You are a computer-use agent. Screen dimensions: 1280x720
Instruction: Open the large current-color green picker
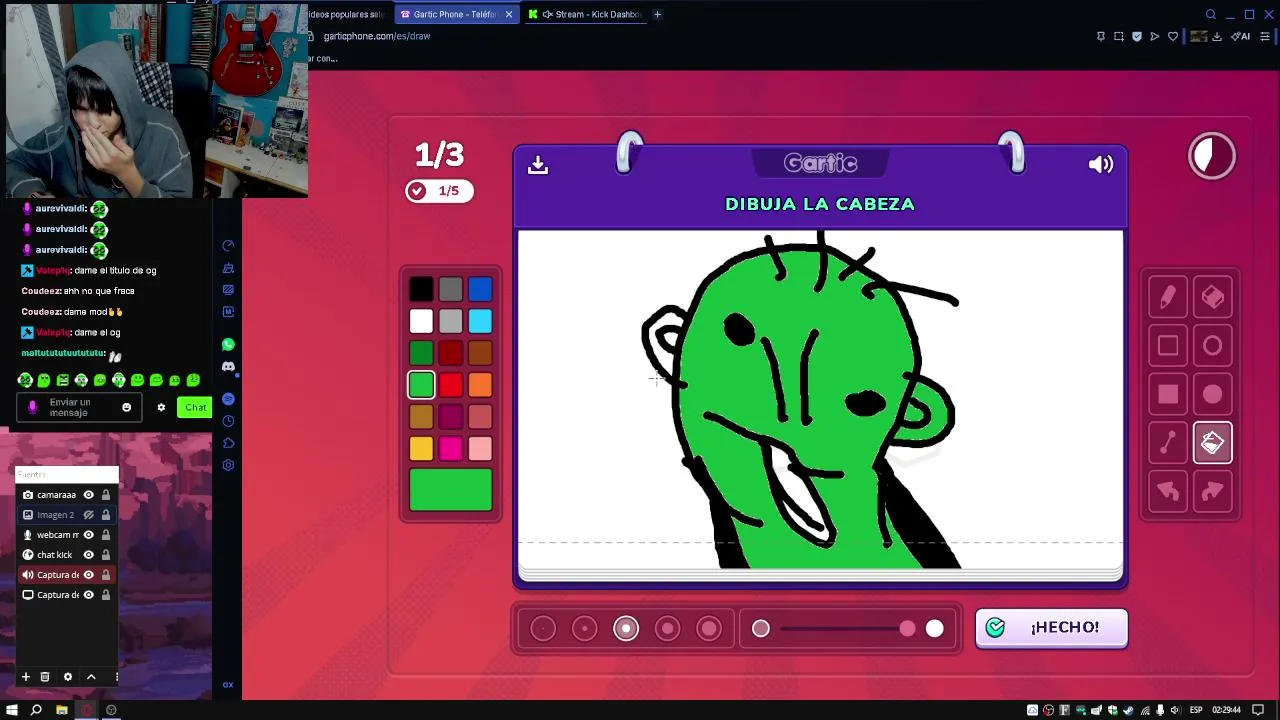[451, 490]
